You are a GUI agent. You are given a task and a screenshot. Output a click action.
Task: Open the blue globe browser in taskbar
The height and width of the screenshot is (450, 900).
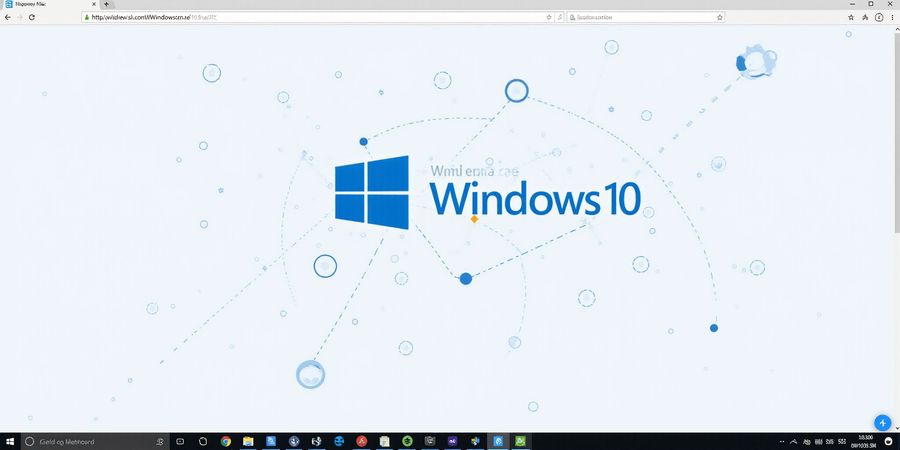(339, 441)
